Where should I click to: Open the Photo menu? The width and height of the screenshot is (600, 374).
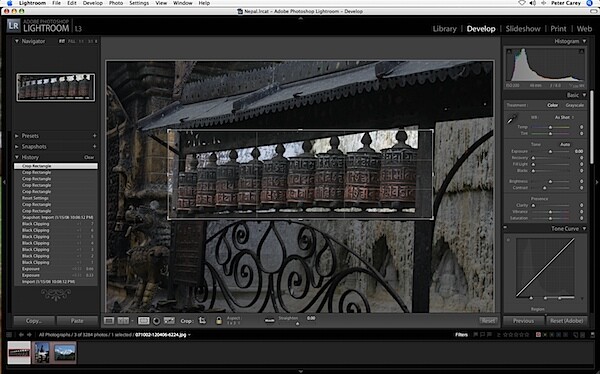[x=116, y=3]
